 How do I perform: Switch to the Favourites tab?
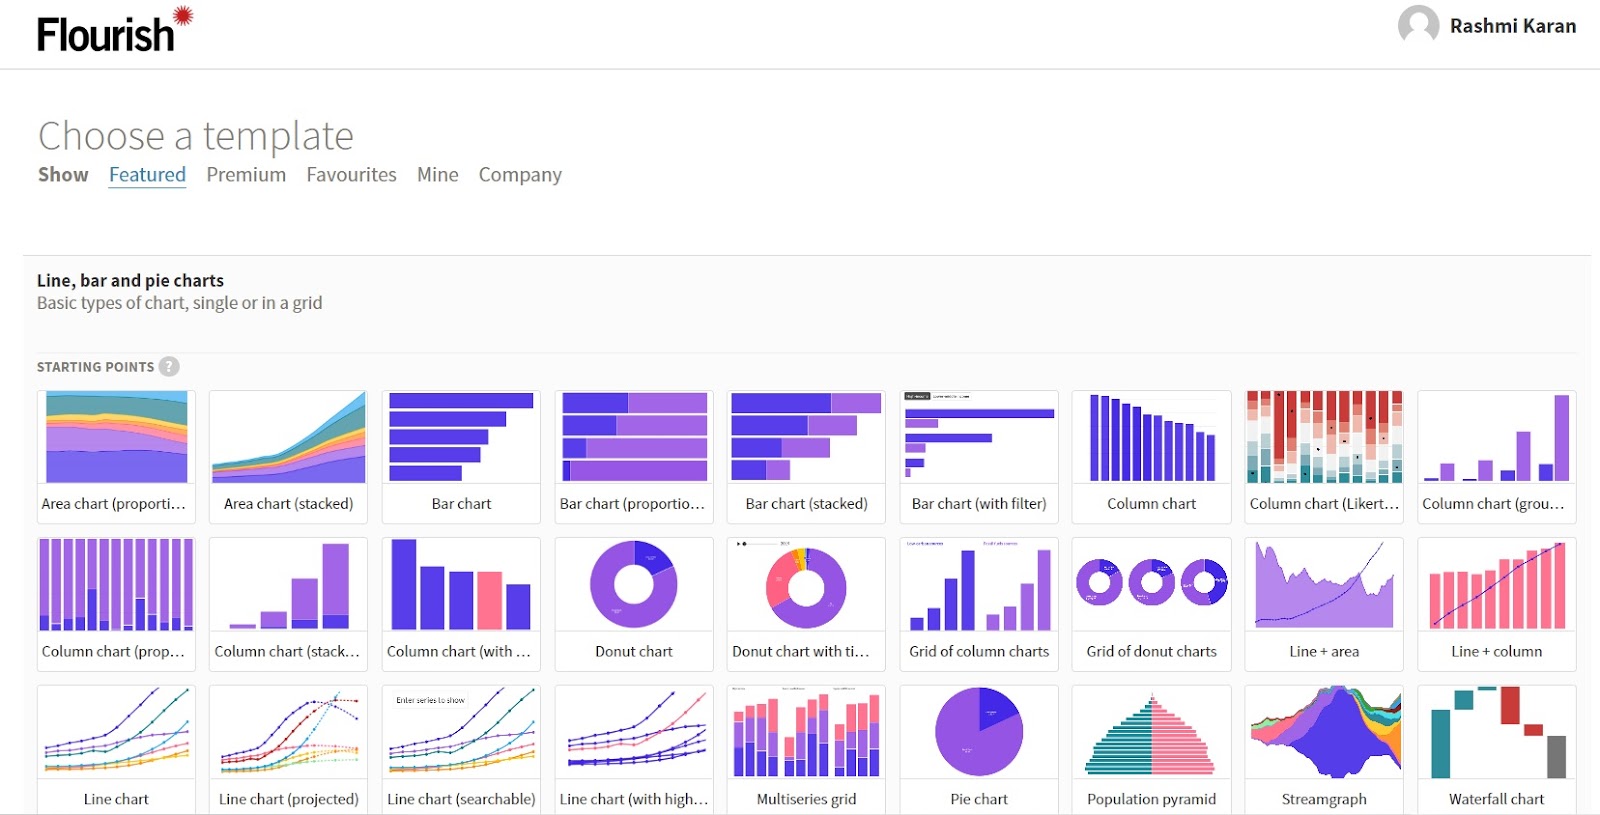(x=351, y=175)
